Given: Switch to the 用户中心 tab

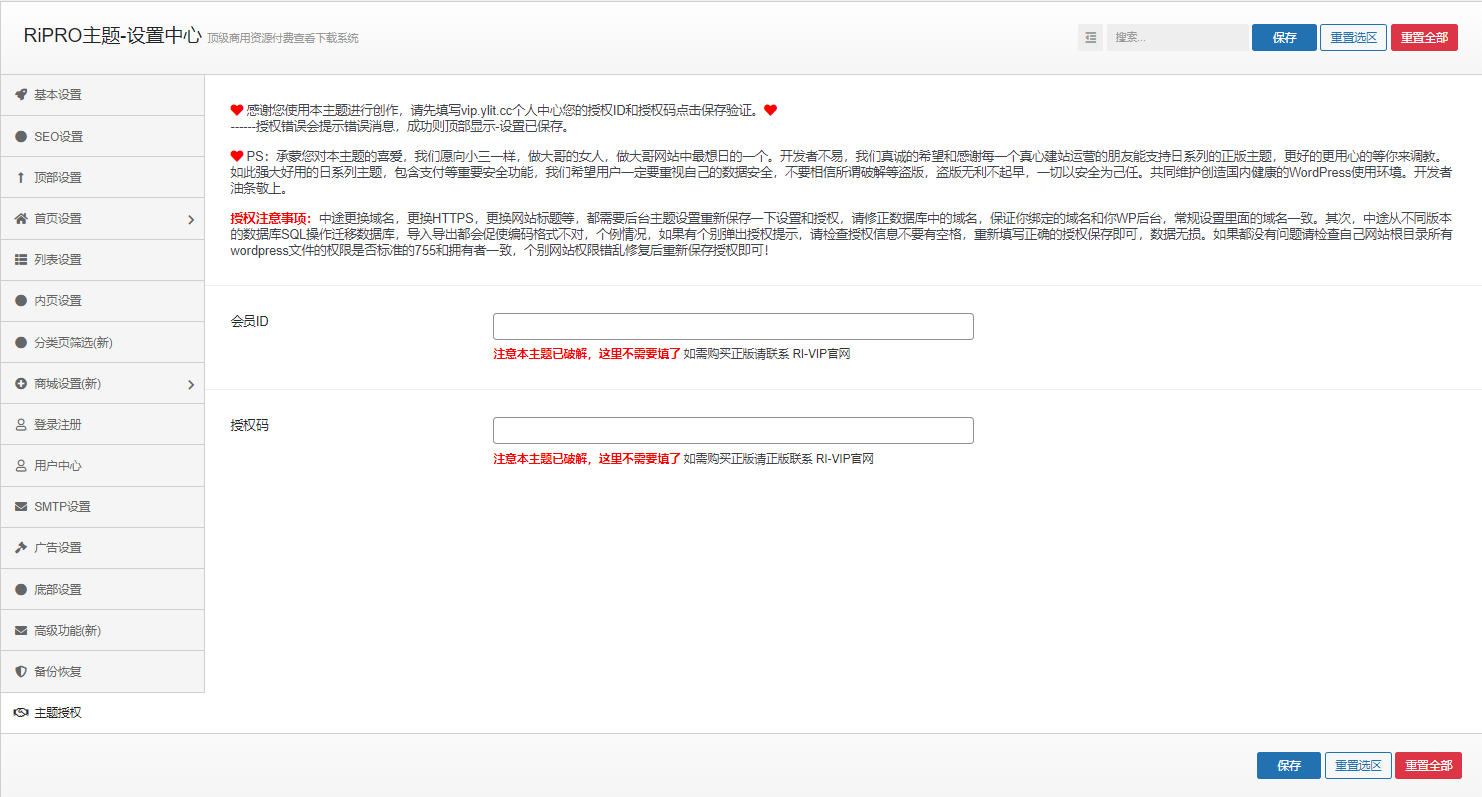Looking at the screenshot, I should [x=102, y=465].
